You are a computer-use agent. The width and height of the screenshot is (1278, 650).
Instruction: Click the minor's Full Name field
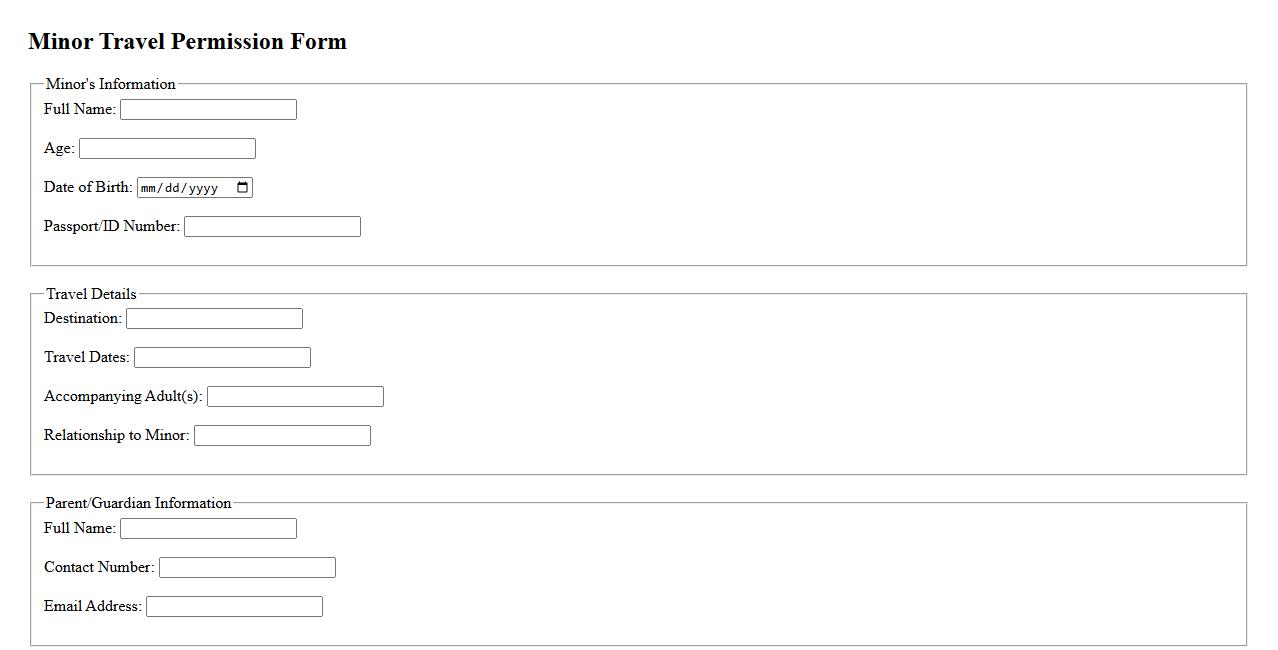click(x=208, y=109)
